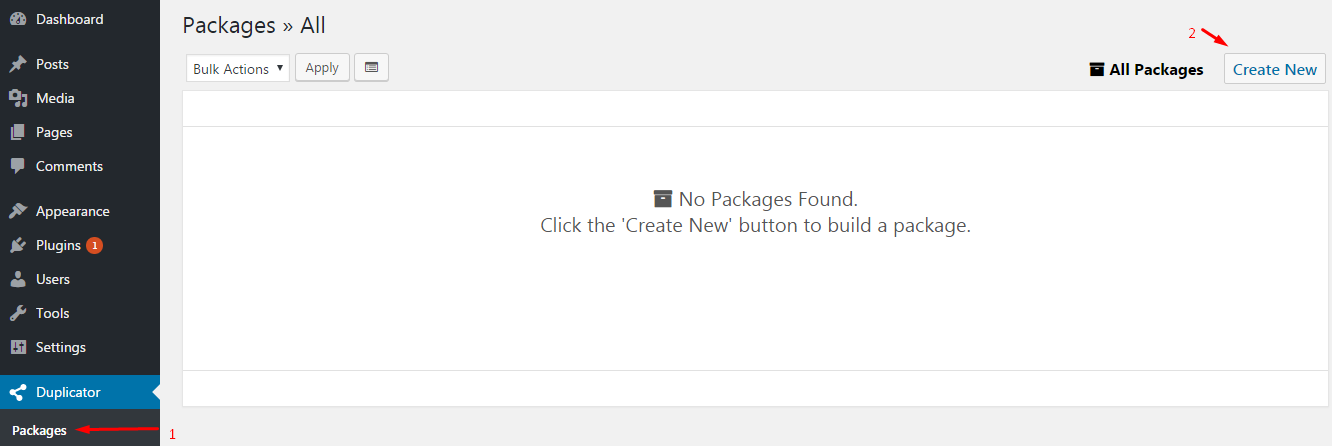Click the Pages icon in sidebar
This screenshot has height=446, width=1332.
click(18, 133)
